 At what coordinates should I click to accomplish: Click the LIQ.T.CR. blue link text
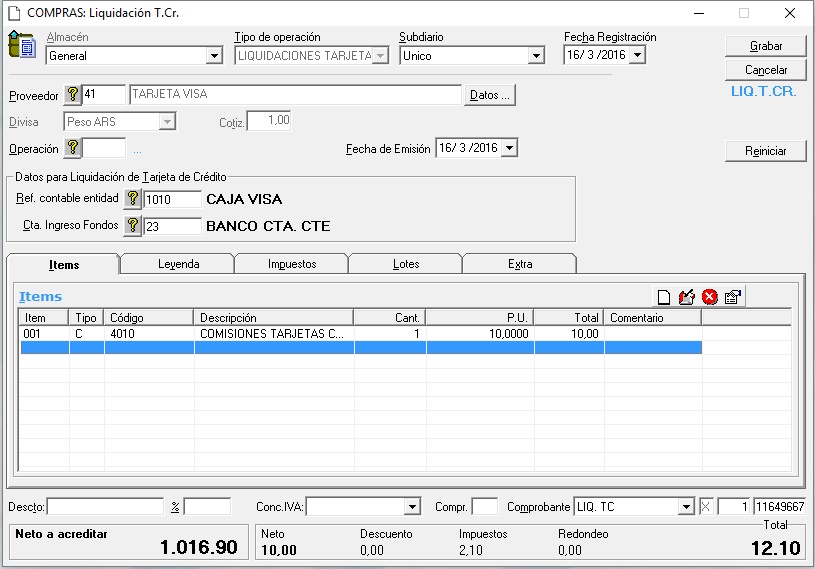tap(764, 91)
